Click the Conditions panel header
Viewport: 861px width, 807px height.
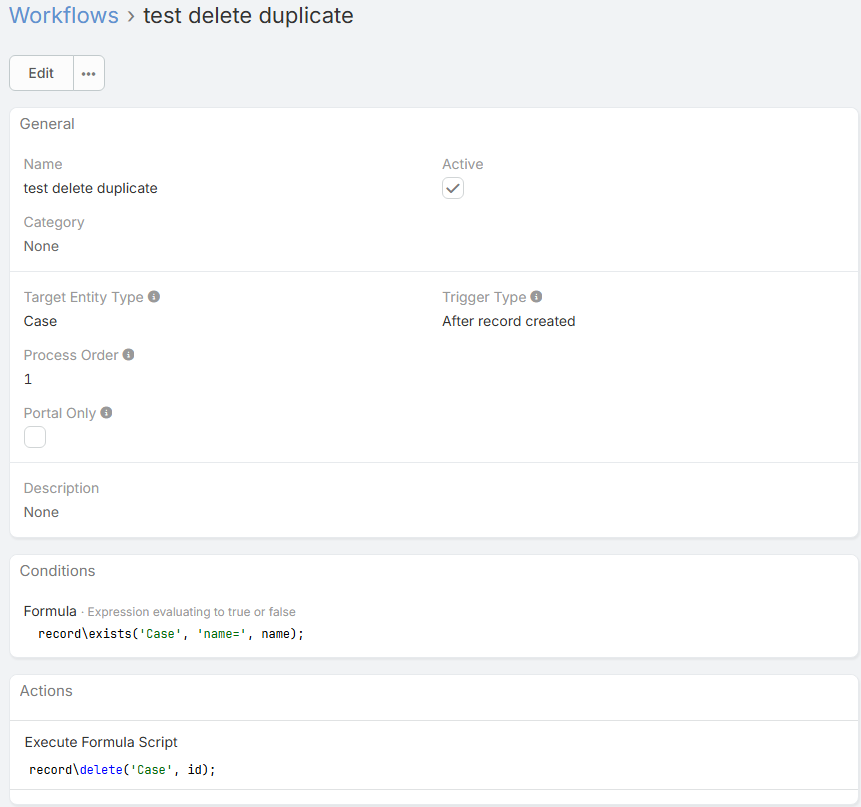[58, 571]
